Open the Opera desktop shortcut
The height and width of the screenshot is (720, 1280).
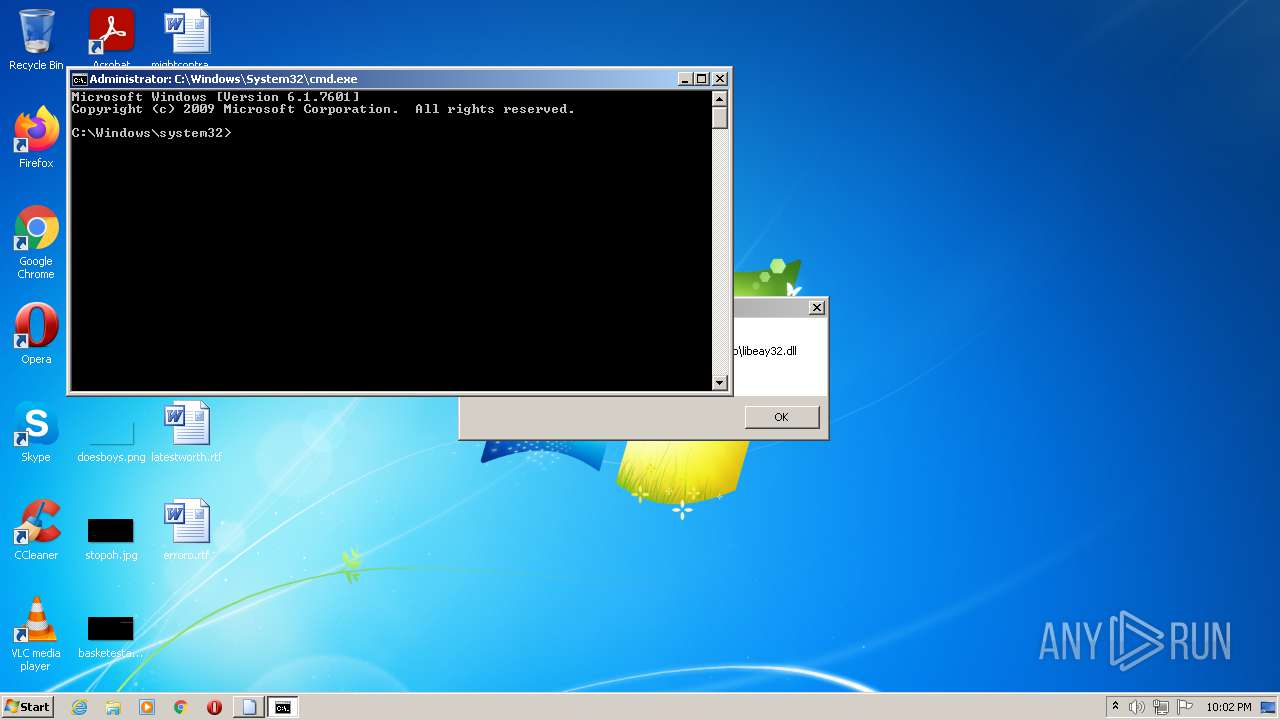coord(36,334)
